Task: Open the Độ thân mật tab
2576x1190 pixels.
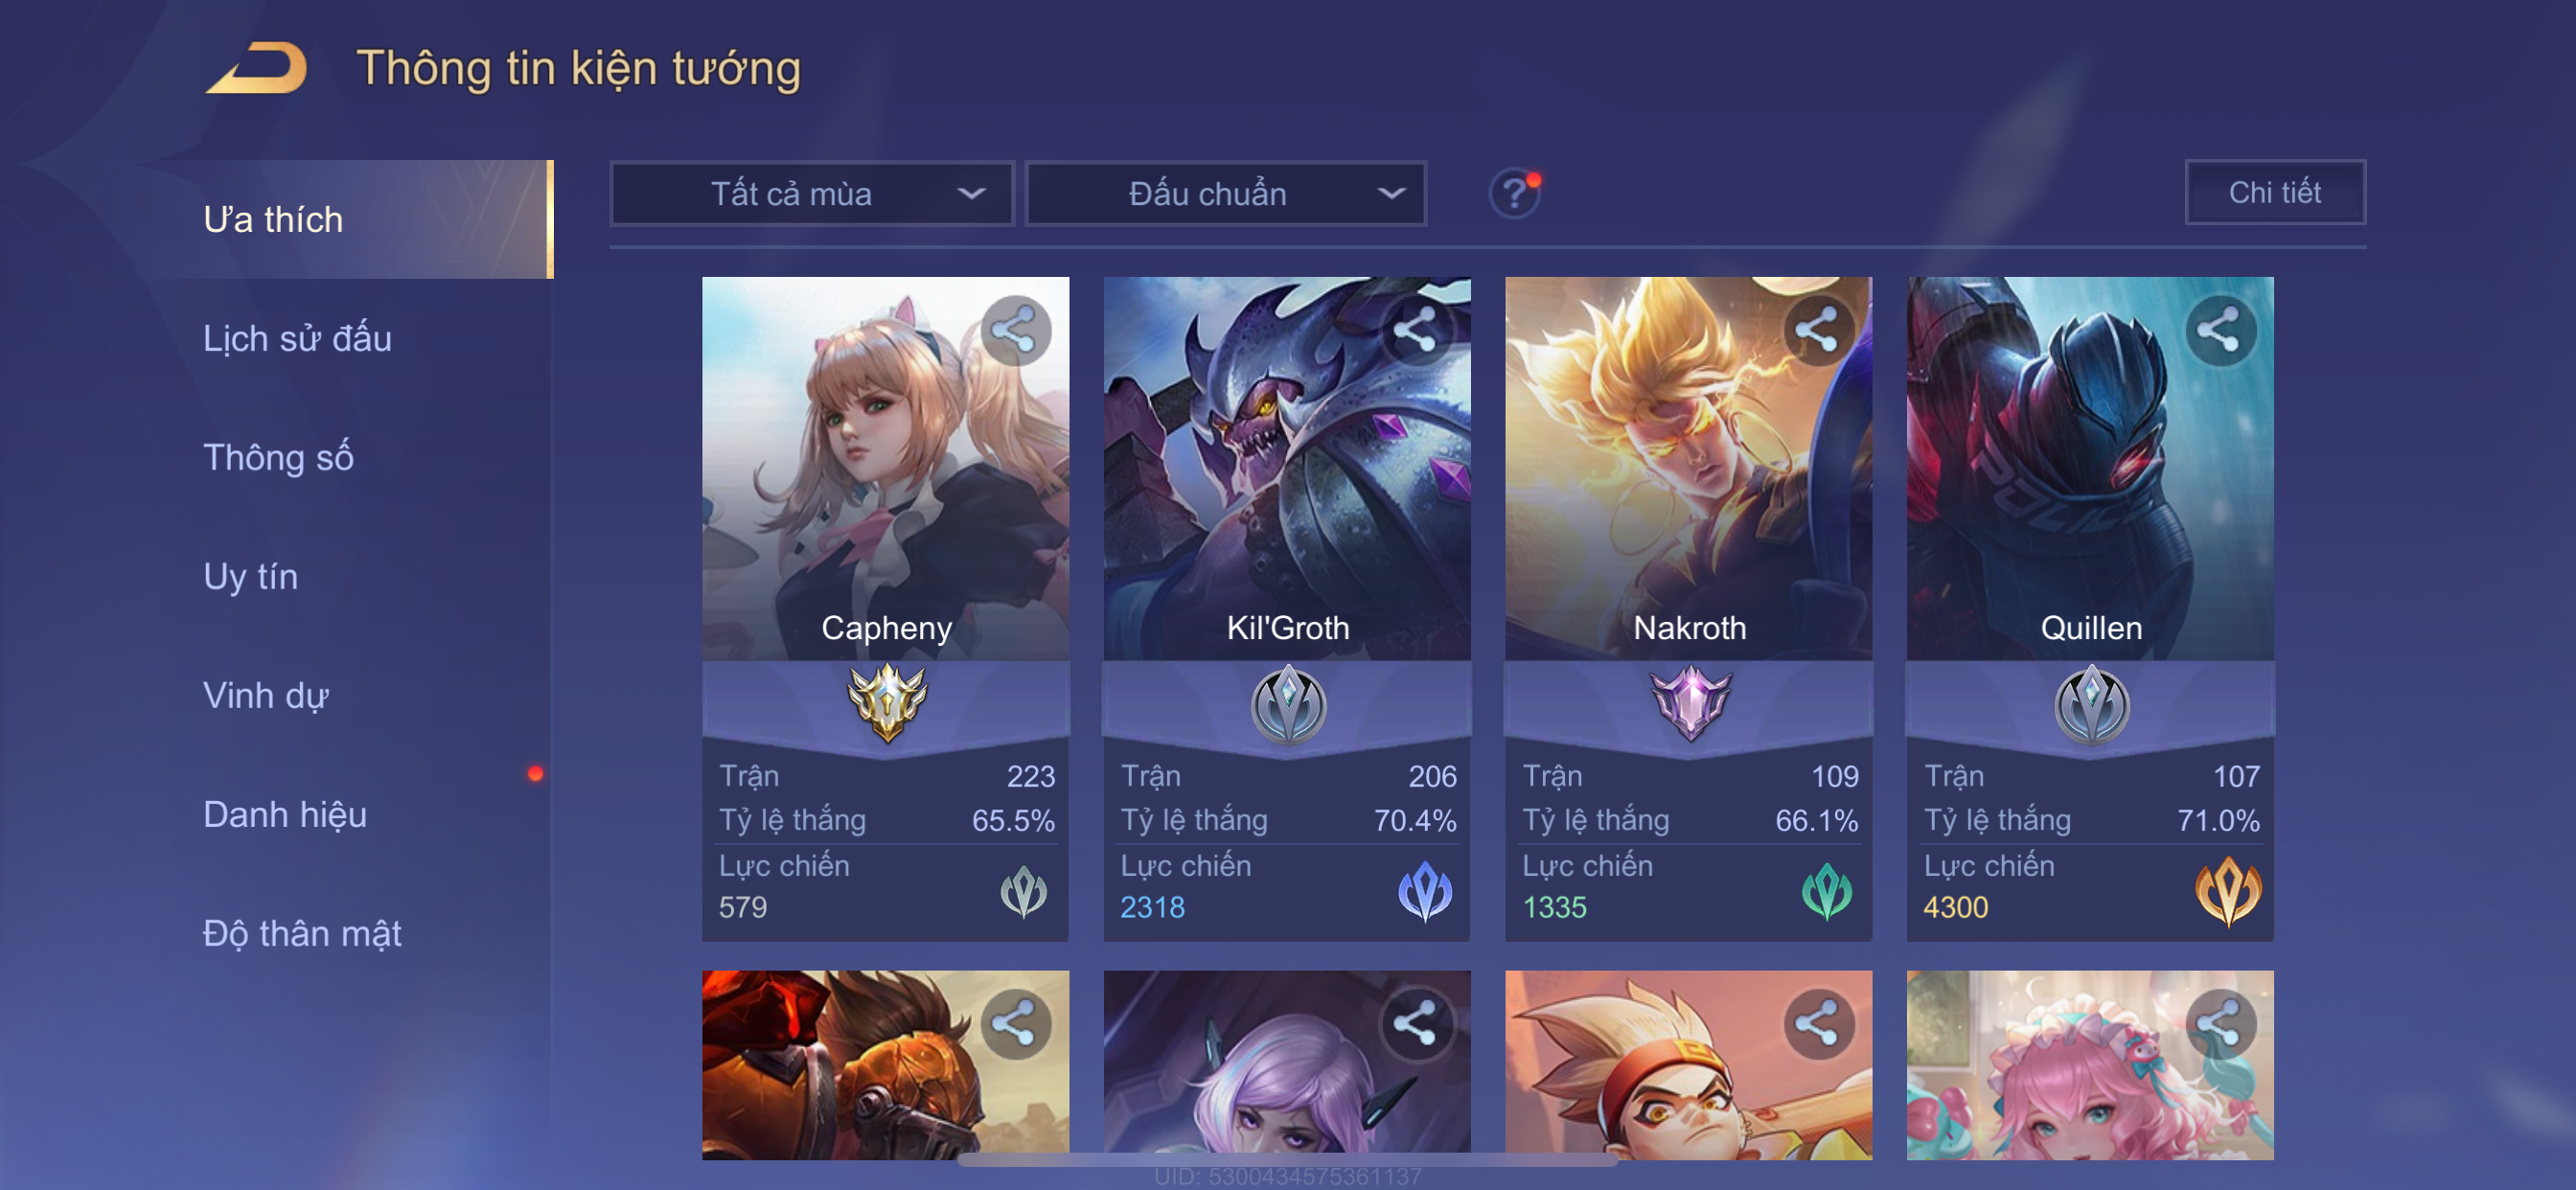Action: coord(302,933)
